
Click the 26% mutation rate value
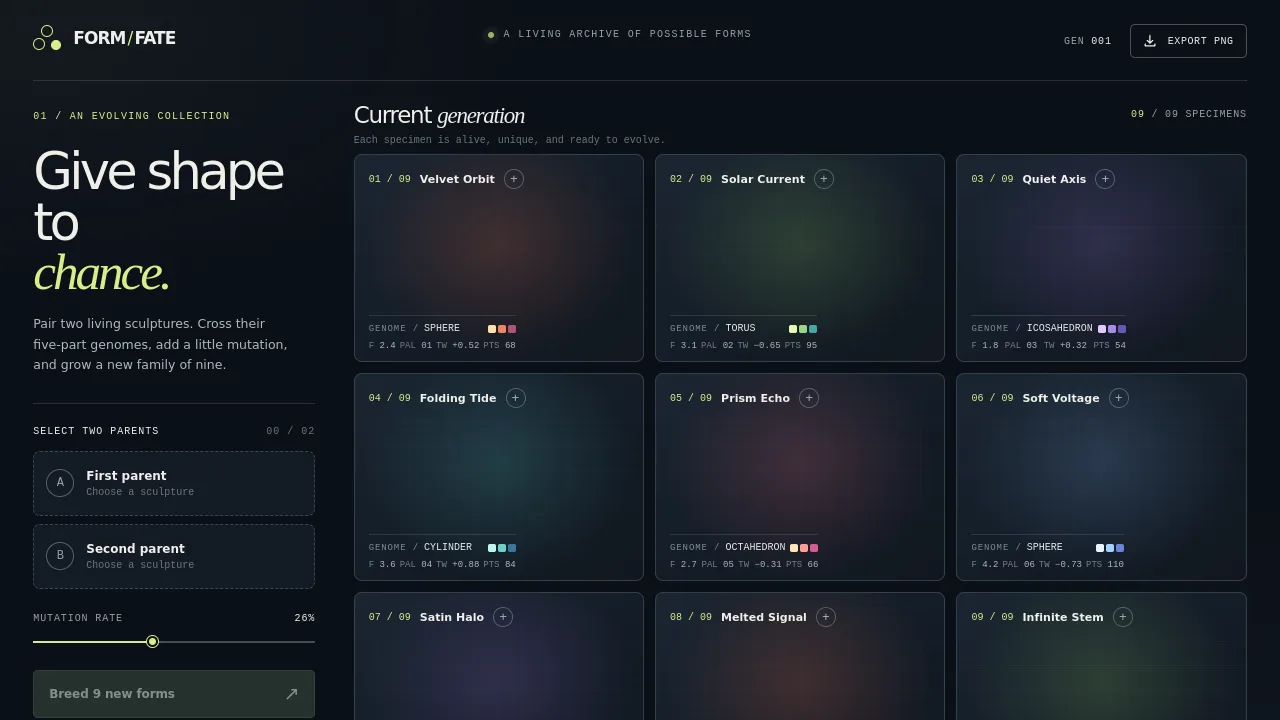point(305,618)
